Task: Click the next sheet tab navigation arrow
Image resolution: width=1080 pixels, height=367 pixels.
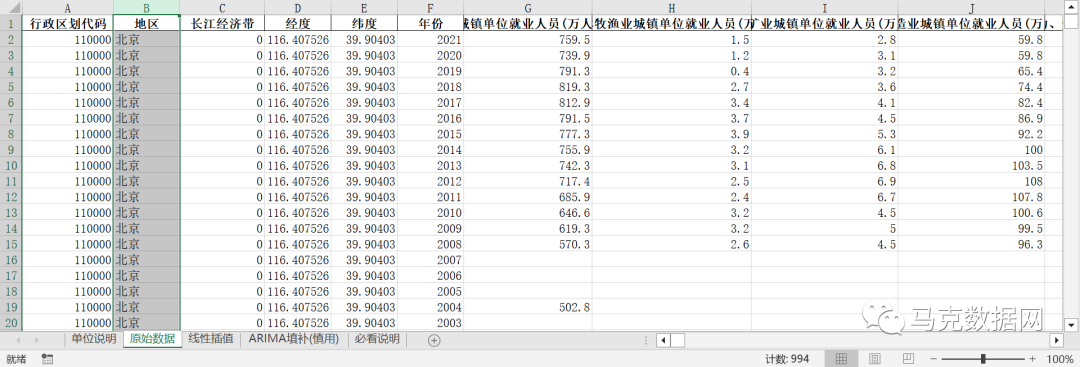Action: (36, 340)
